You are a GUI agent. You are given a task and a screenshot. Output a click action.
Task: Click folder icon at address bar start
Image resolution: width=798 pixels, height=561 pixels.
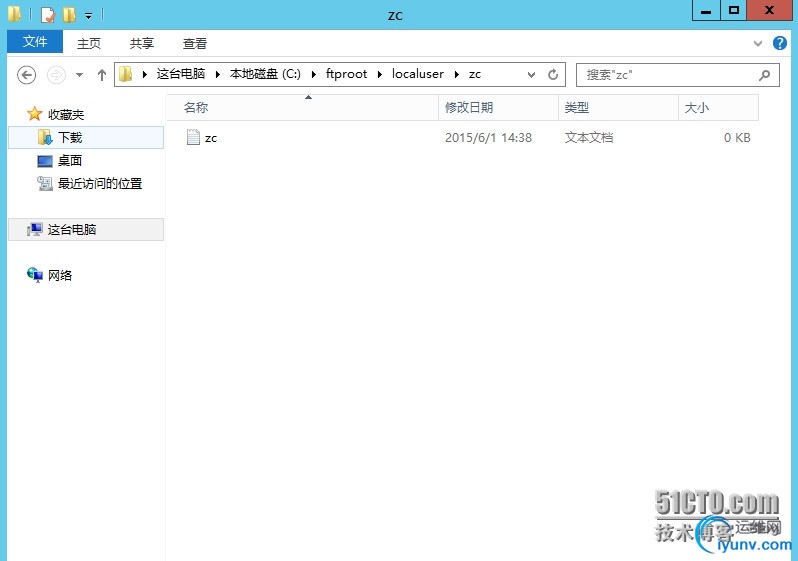click(x=125, y=74)
